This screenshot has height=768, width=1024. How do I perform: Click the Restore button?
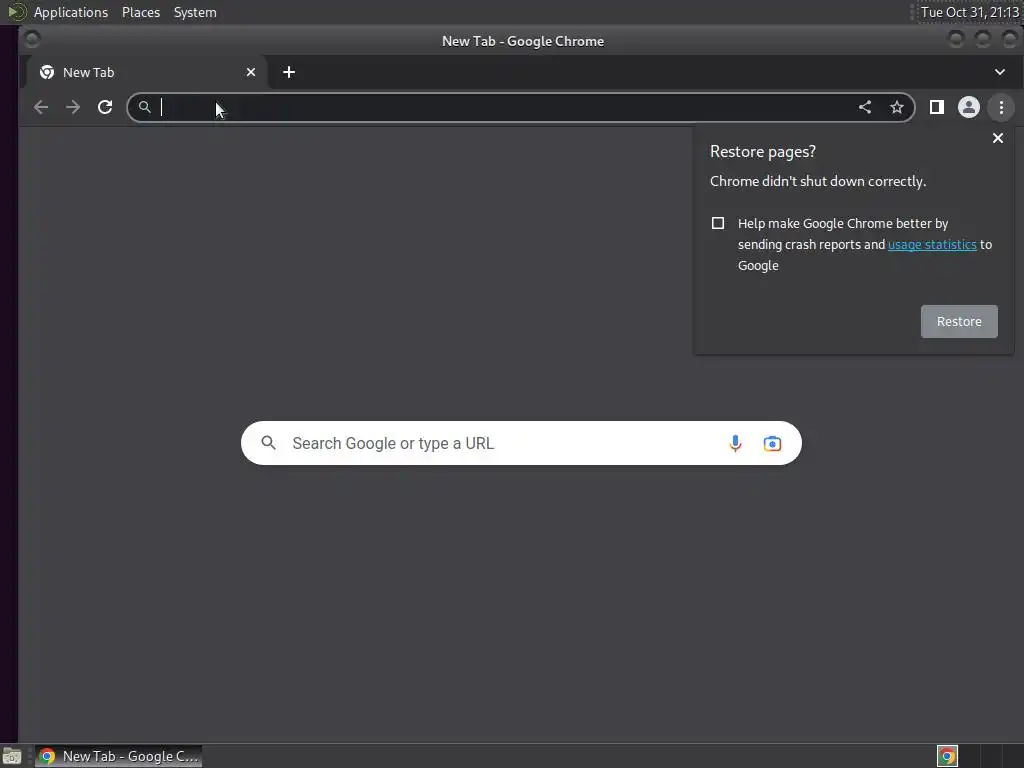959,321
